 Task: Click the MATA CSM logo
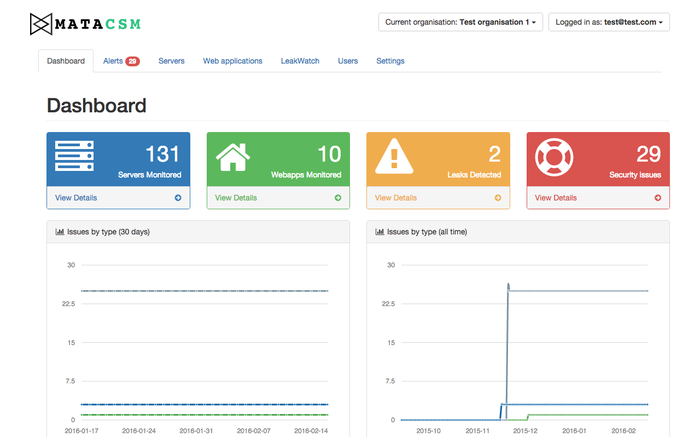[x=85, y=24]
